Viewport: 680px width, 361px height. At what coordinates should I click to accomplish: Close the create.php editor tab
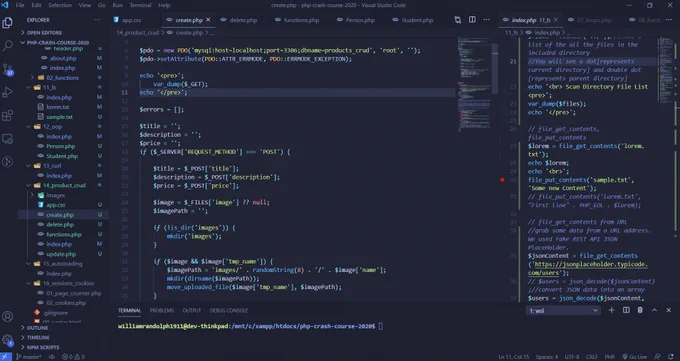click(208, 20)
